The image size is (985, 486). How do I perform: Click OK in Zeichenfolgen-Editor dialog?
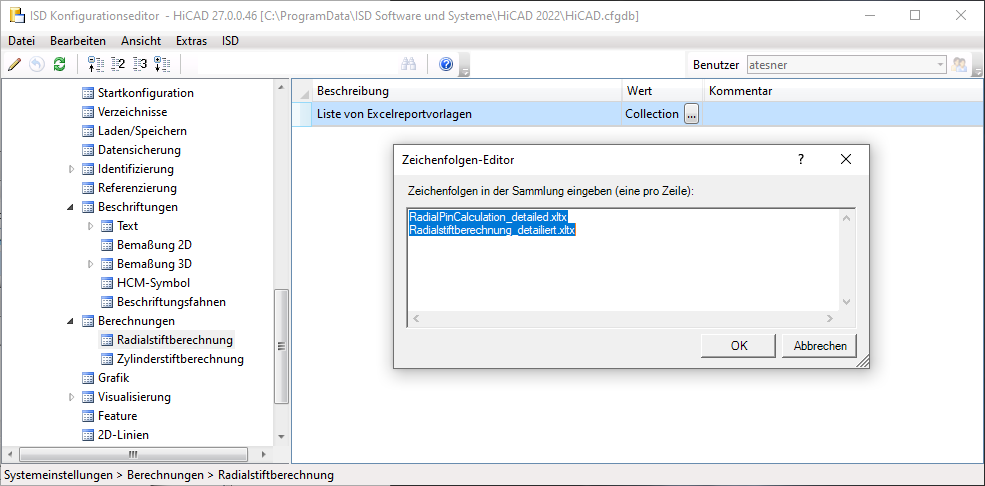pyautogui.click(x=739, y=345)
